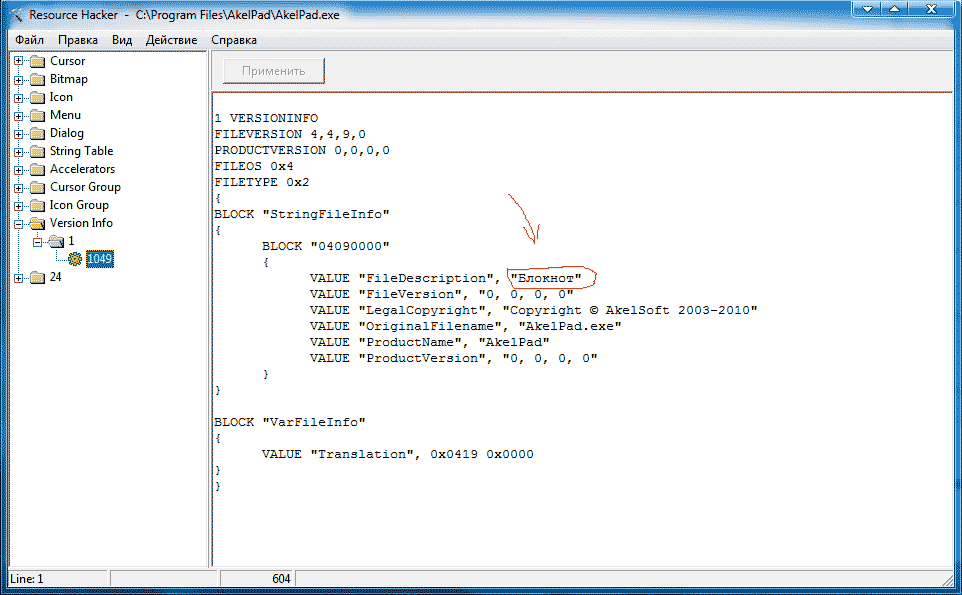This screenshot has width=962, height=595.
Task: Click the gear icon beside 1049
Action: click(75, 259)
